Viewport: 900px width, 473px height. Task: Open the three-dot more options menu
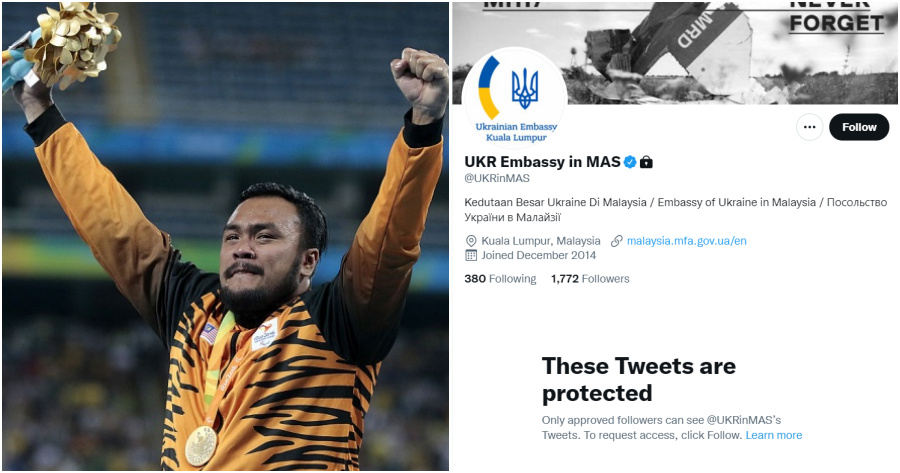click(x=809, y=127)
